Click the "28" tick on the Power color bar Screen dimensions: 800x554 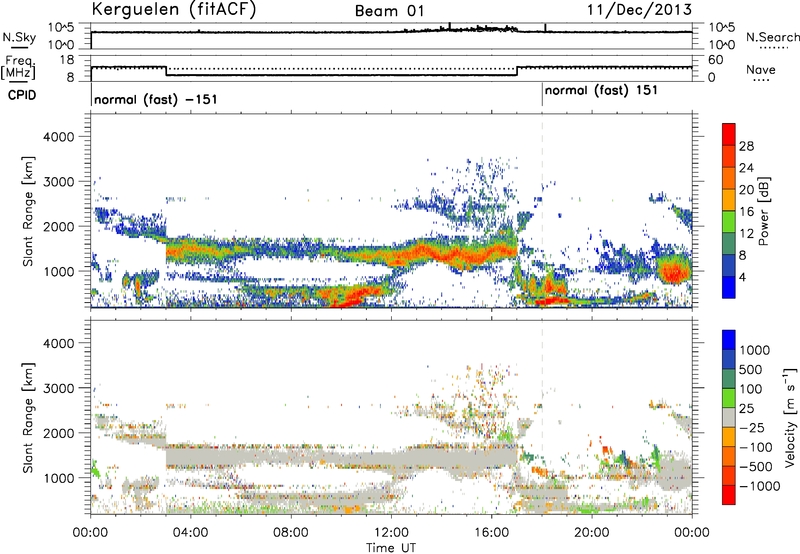[x=746, y=146]
